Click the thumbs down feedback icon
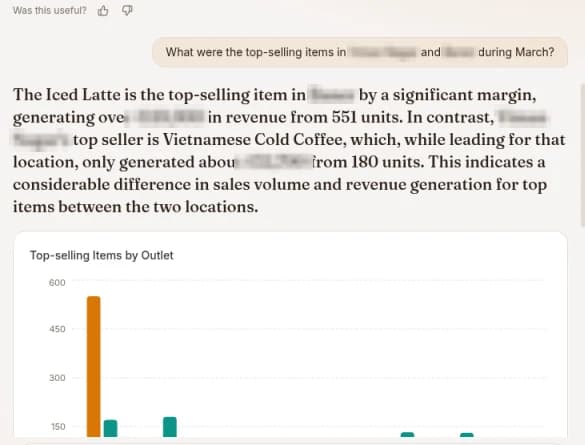 click(x=127, y=10)
